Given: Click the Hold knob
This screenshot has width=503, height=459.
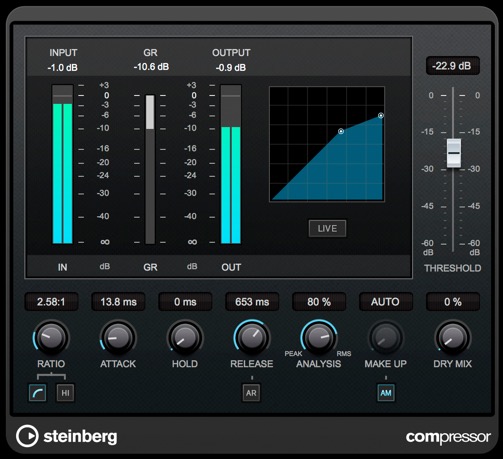Looking at the screenshot, I should pos(185,338).
